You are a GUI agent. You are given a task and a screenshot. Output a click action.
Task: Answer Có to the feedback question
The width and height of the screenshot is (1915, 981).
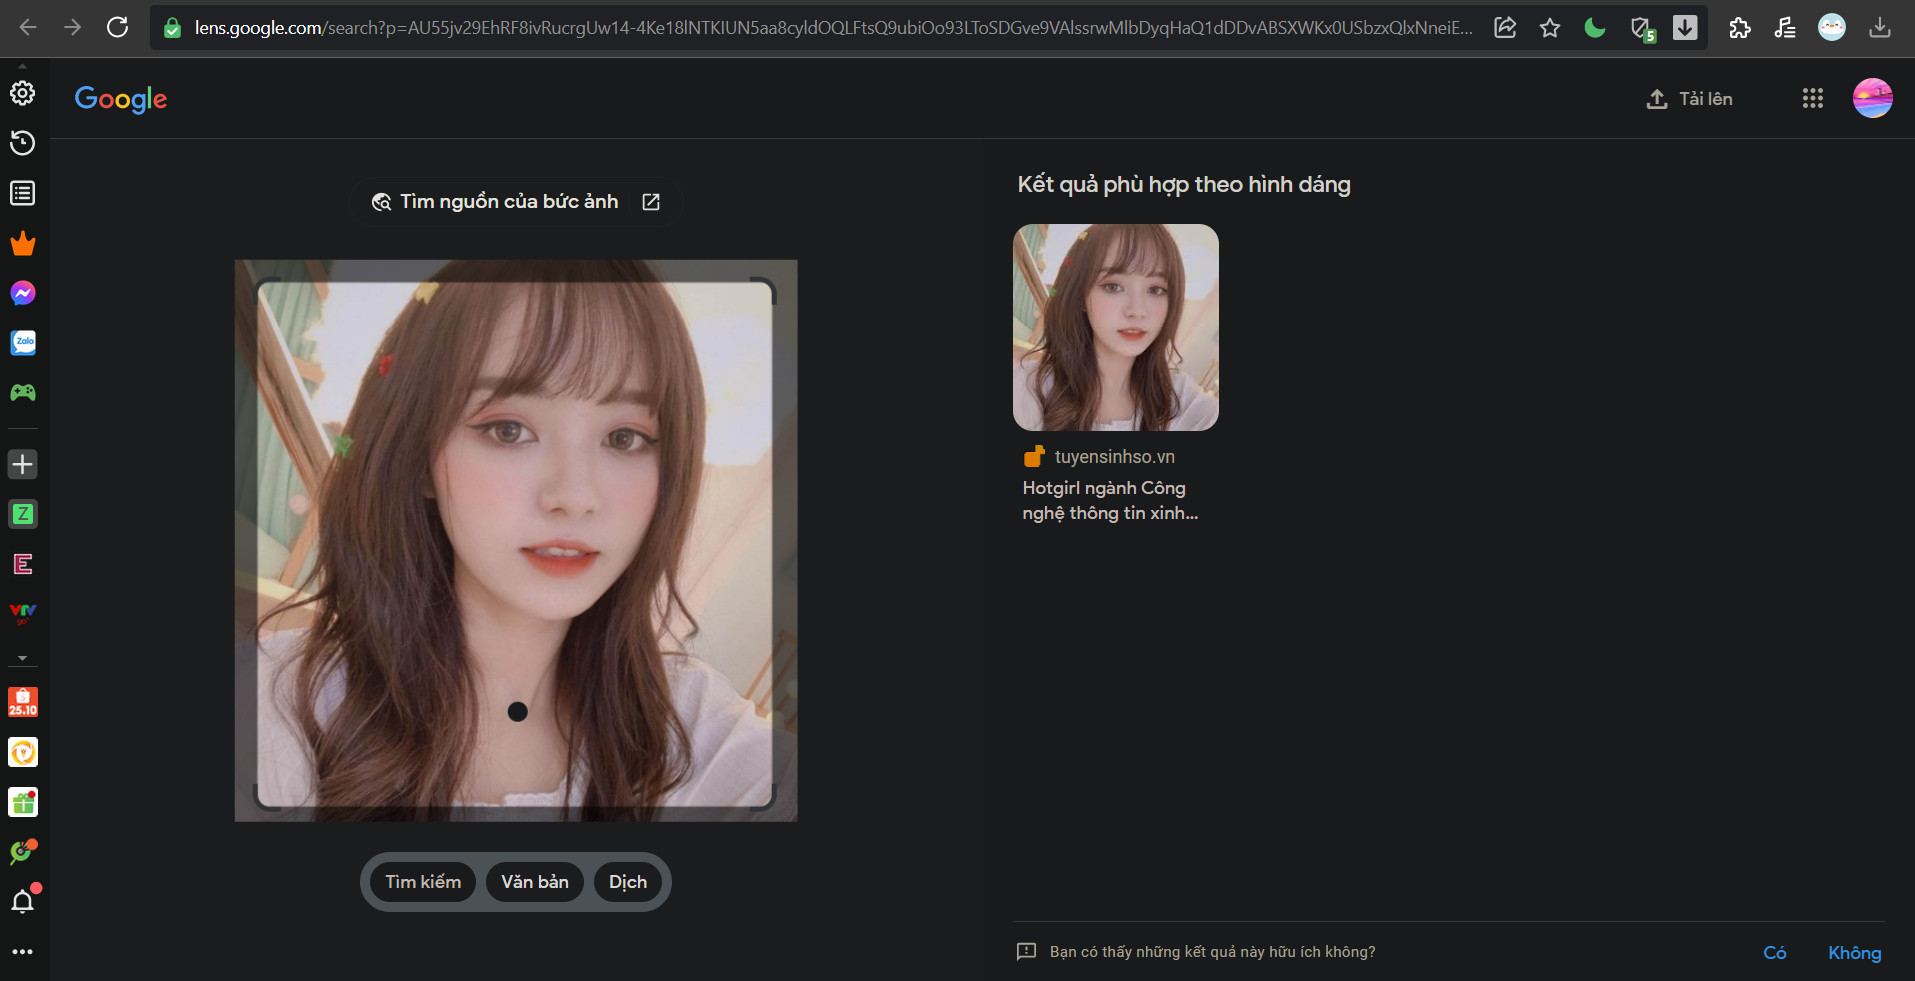pyautogui.click(x=1774, y=952)
